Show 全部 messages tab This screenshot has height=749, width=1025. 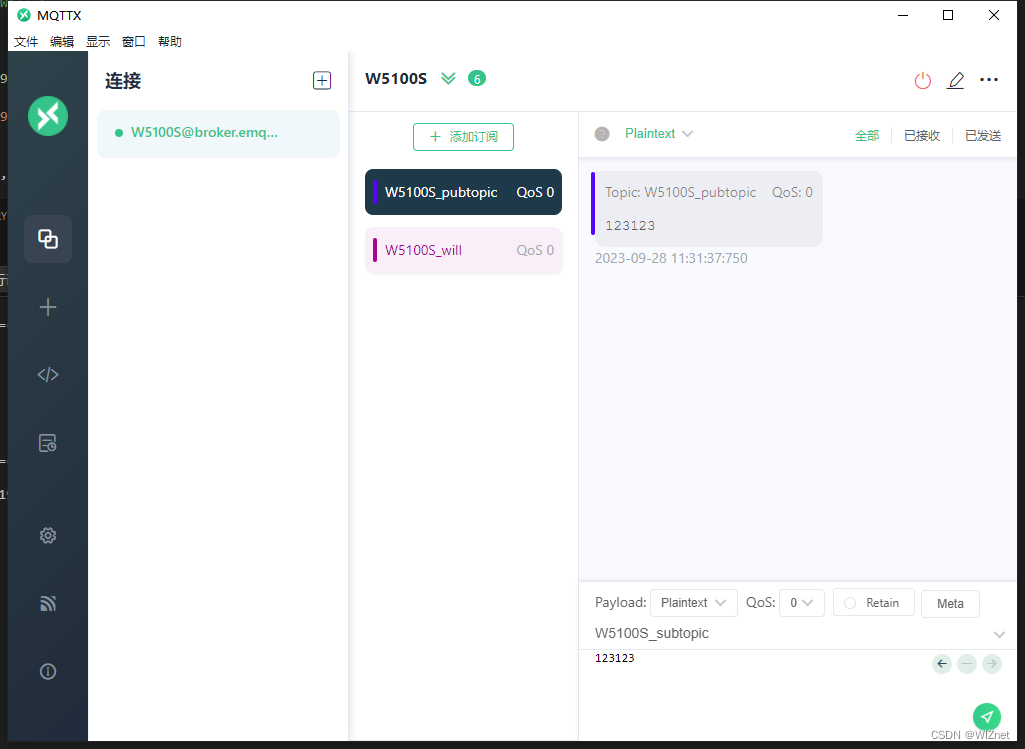pyautogui.click(x=867, y=135)
